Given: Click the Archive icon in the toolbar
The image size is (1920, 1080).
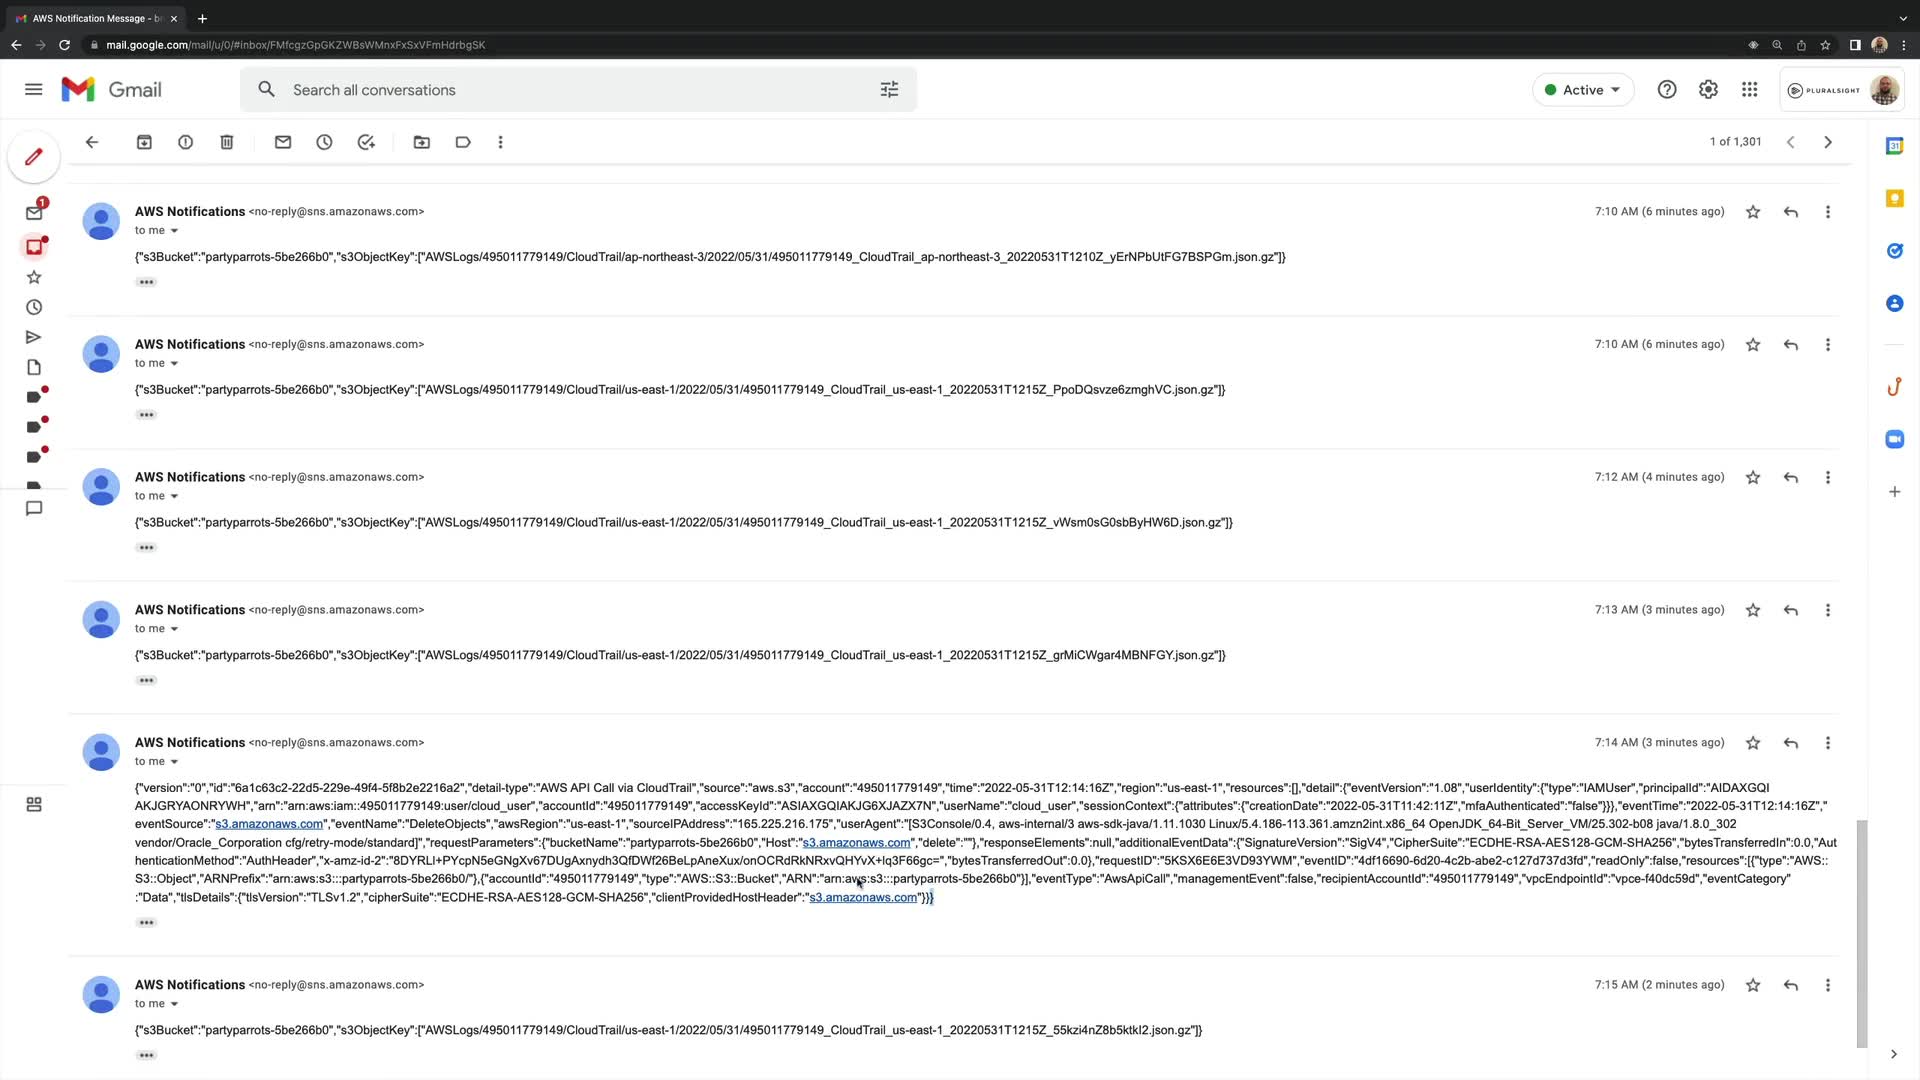Looking at the screenshot, I should pos(144,142).
